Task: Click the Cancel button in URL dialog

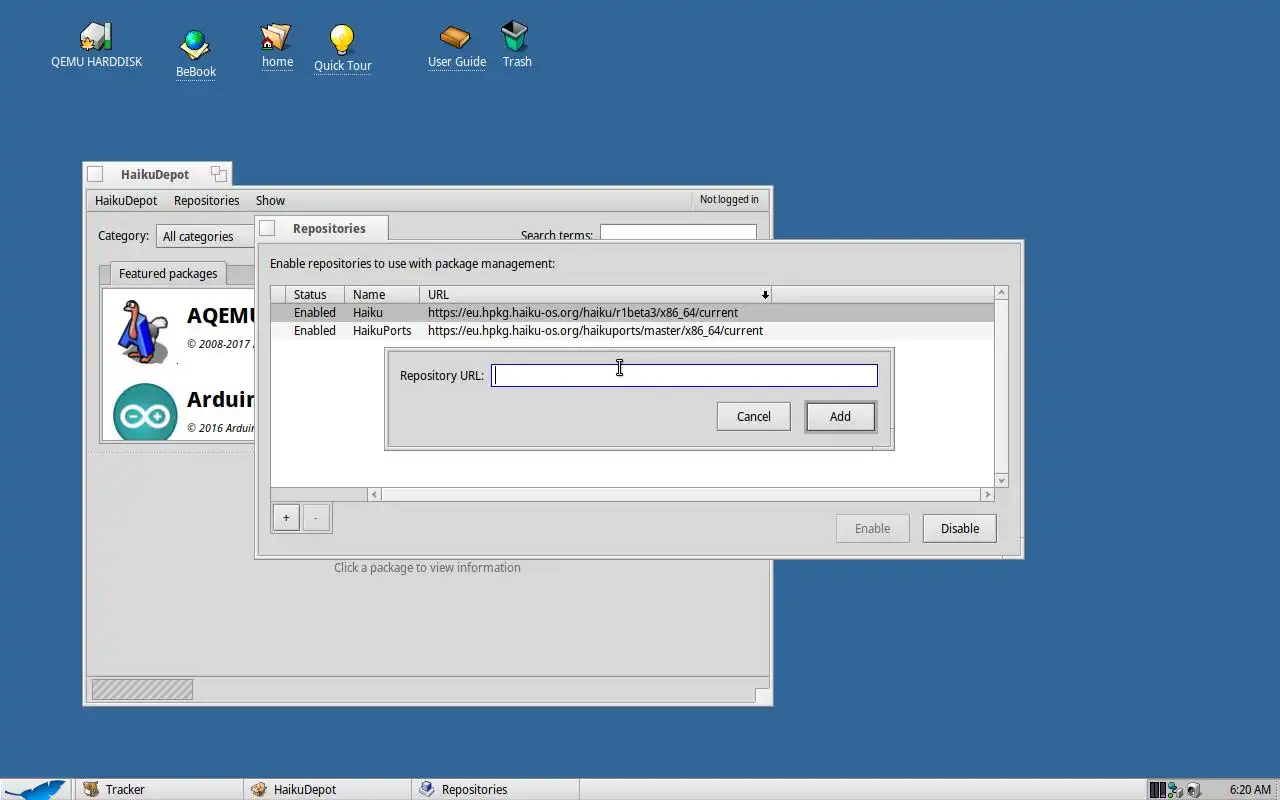Action: tap(753, 416)
